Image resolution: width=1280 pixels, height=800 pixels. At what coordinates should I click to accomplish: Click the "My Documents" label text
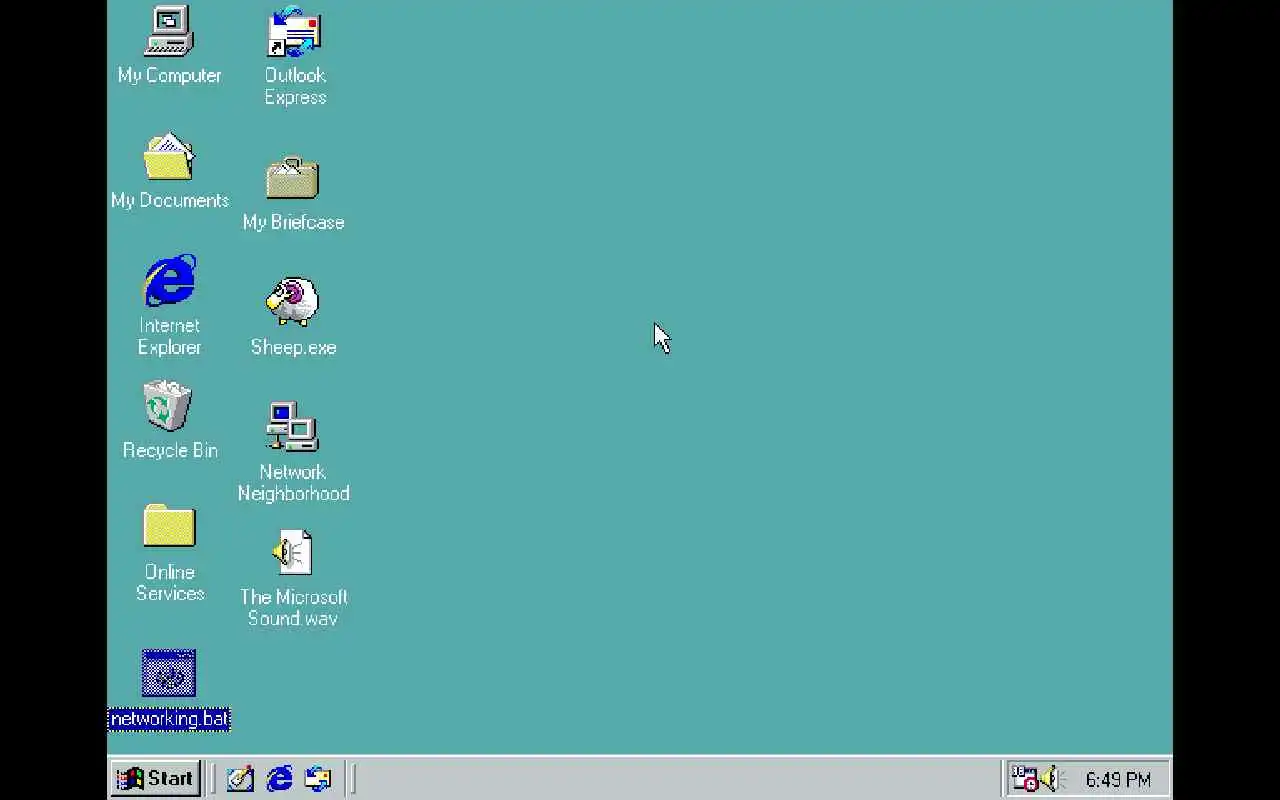coord(170,200)
